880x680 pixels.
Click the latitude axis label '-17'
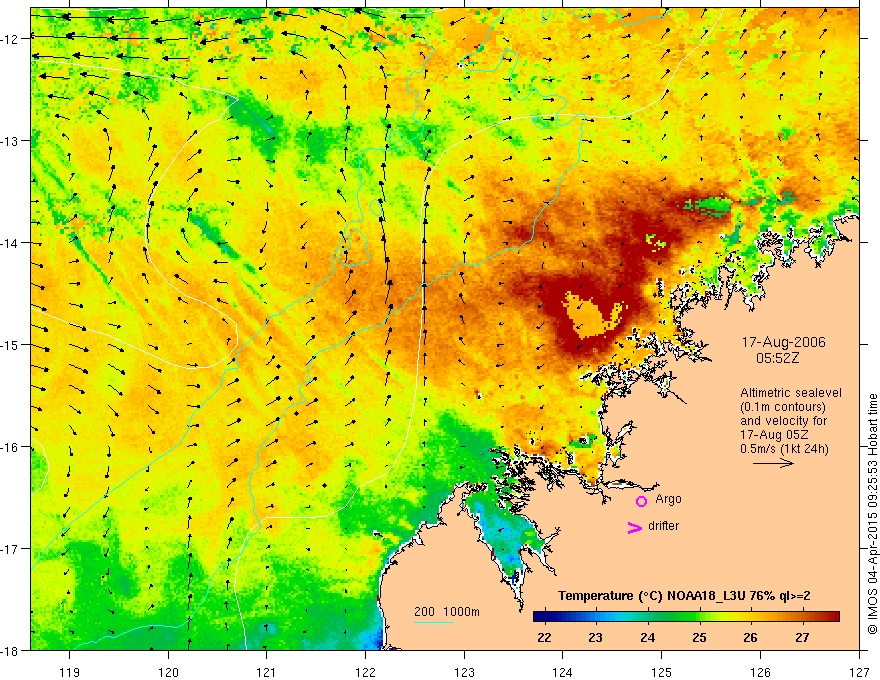[11, 549]
